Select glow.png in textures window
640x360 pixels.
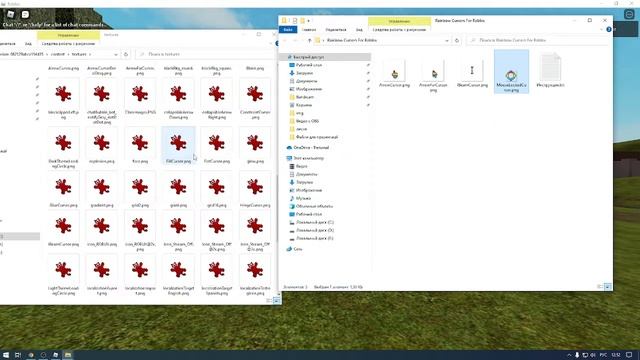255,146
